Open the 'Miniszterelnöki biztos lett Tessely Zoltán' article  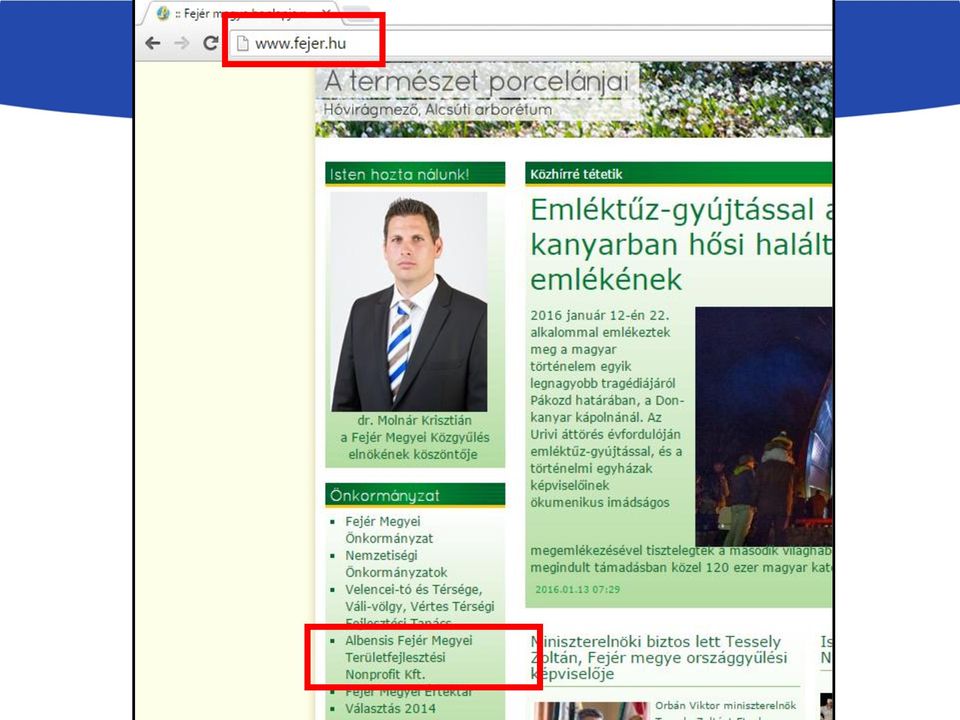[659, 658]
